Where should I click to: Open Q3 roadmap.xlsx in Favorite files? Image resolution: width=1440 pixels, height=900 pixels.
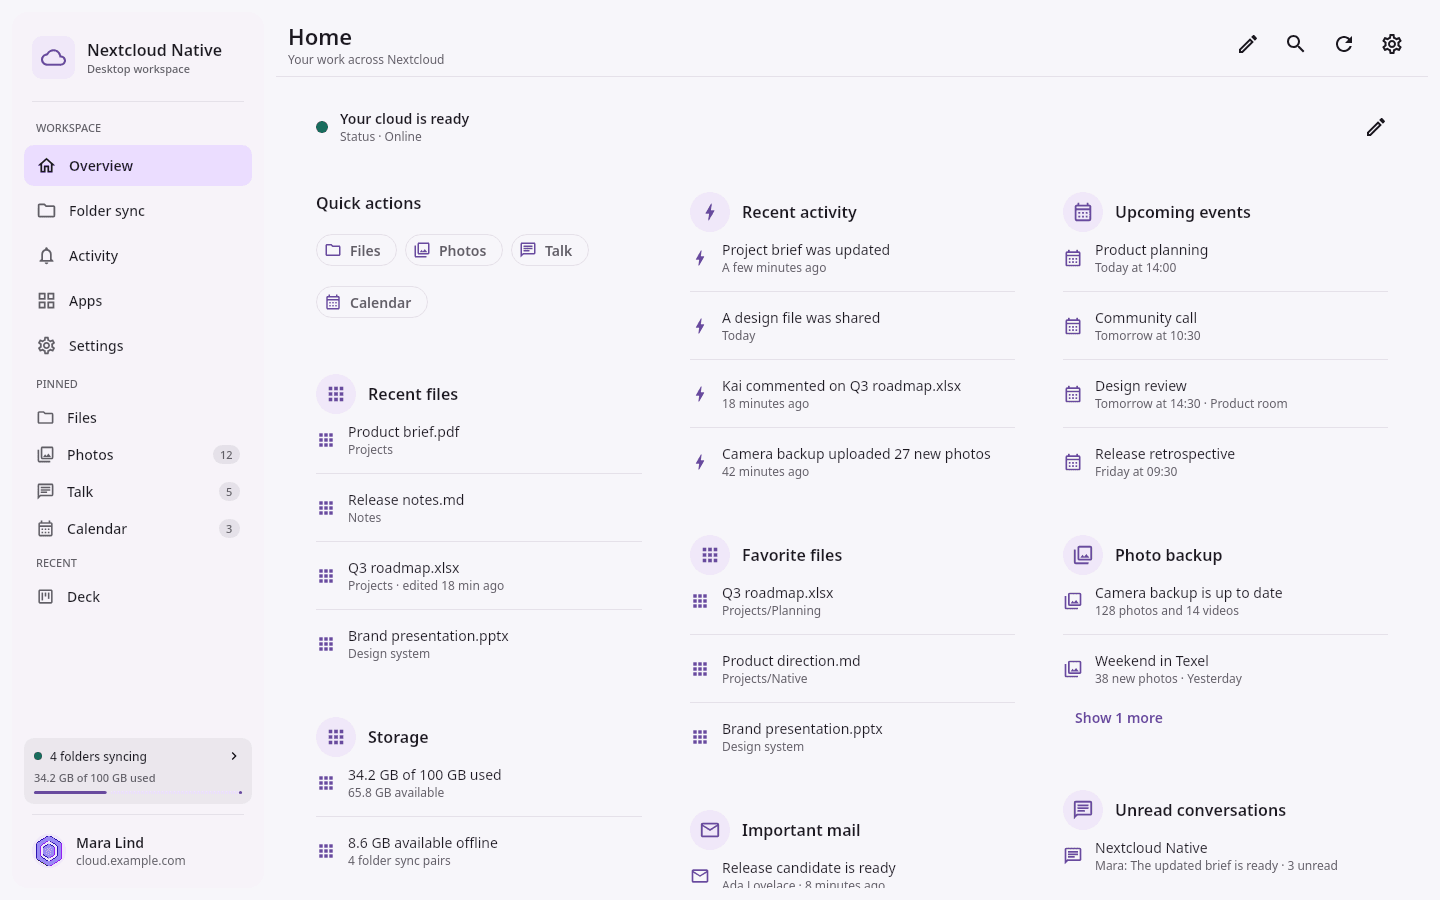click(852, 601)
